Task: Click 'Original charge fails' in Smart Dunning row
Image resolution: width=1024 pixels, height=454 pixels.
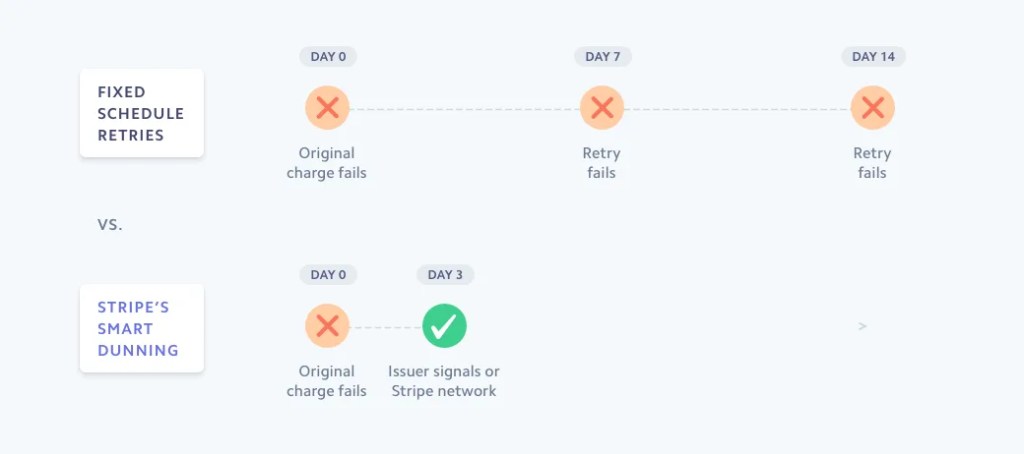Action: tap(326, 381)
